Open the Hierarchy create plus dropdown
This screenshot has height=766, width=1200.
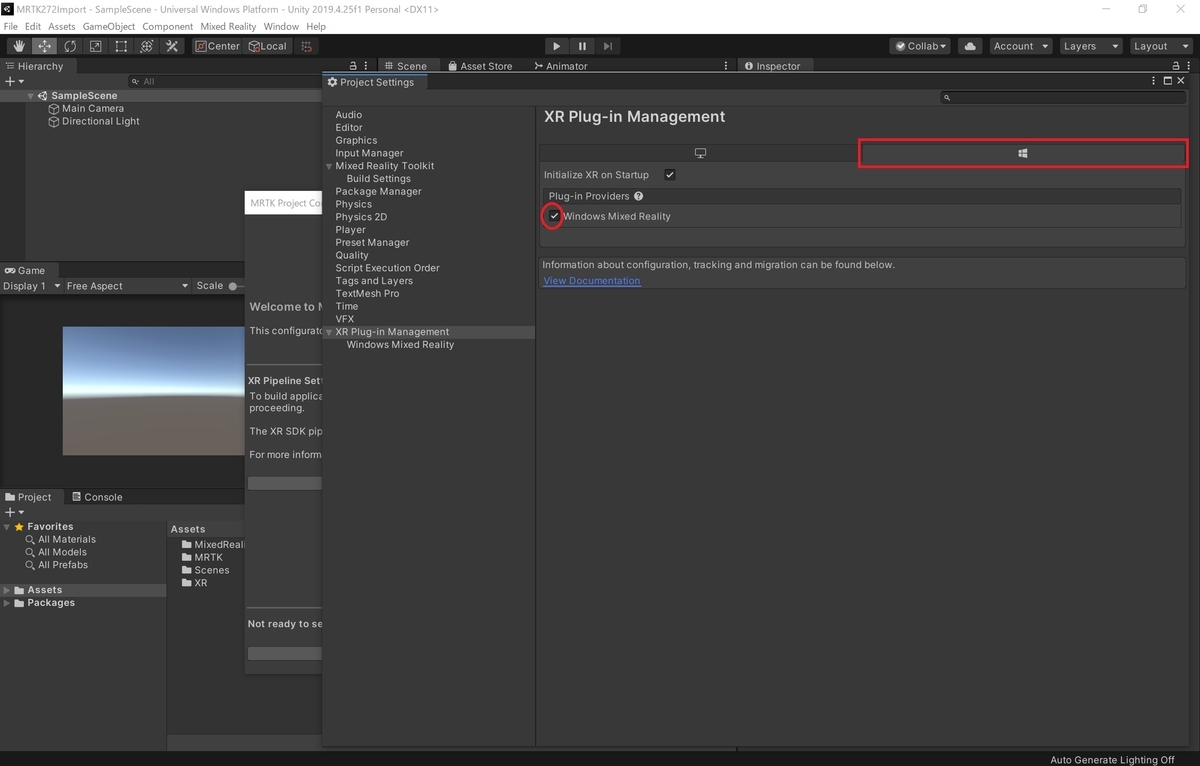tap(14, 81)
